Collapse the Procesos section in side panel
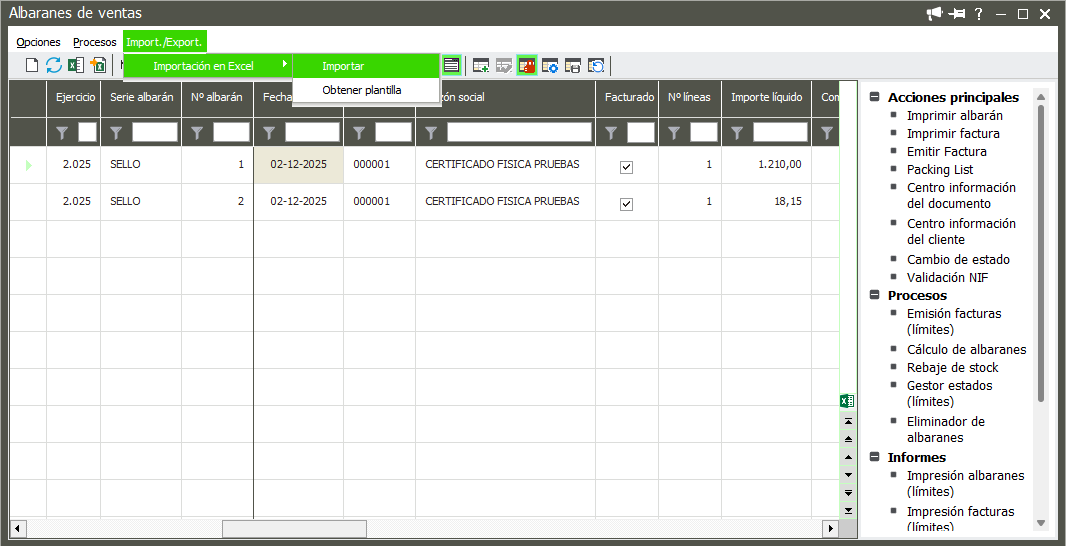 875,296
